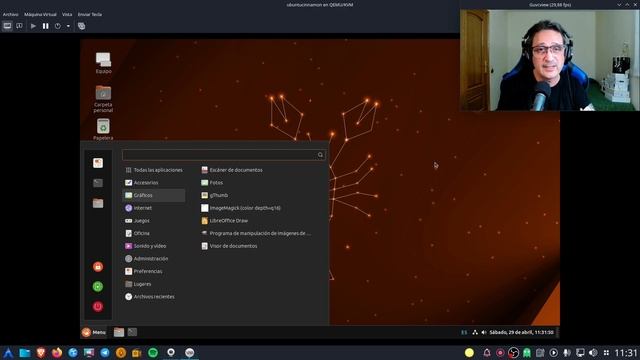Open the Máquina Virtual menu
640x360 pixels.
(40, 14)
